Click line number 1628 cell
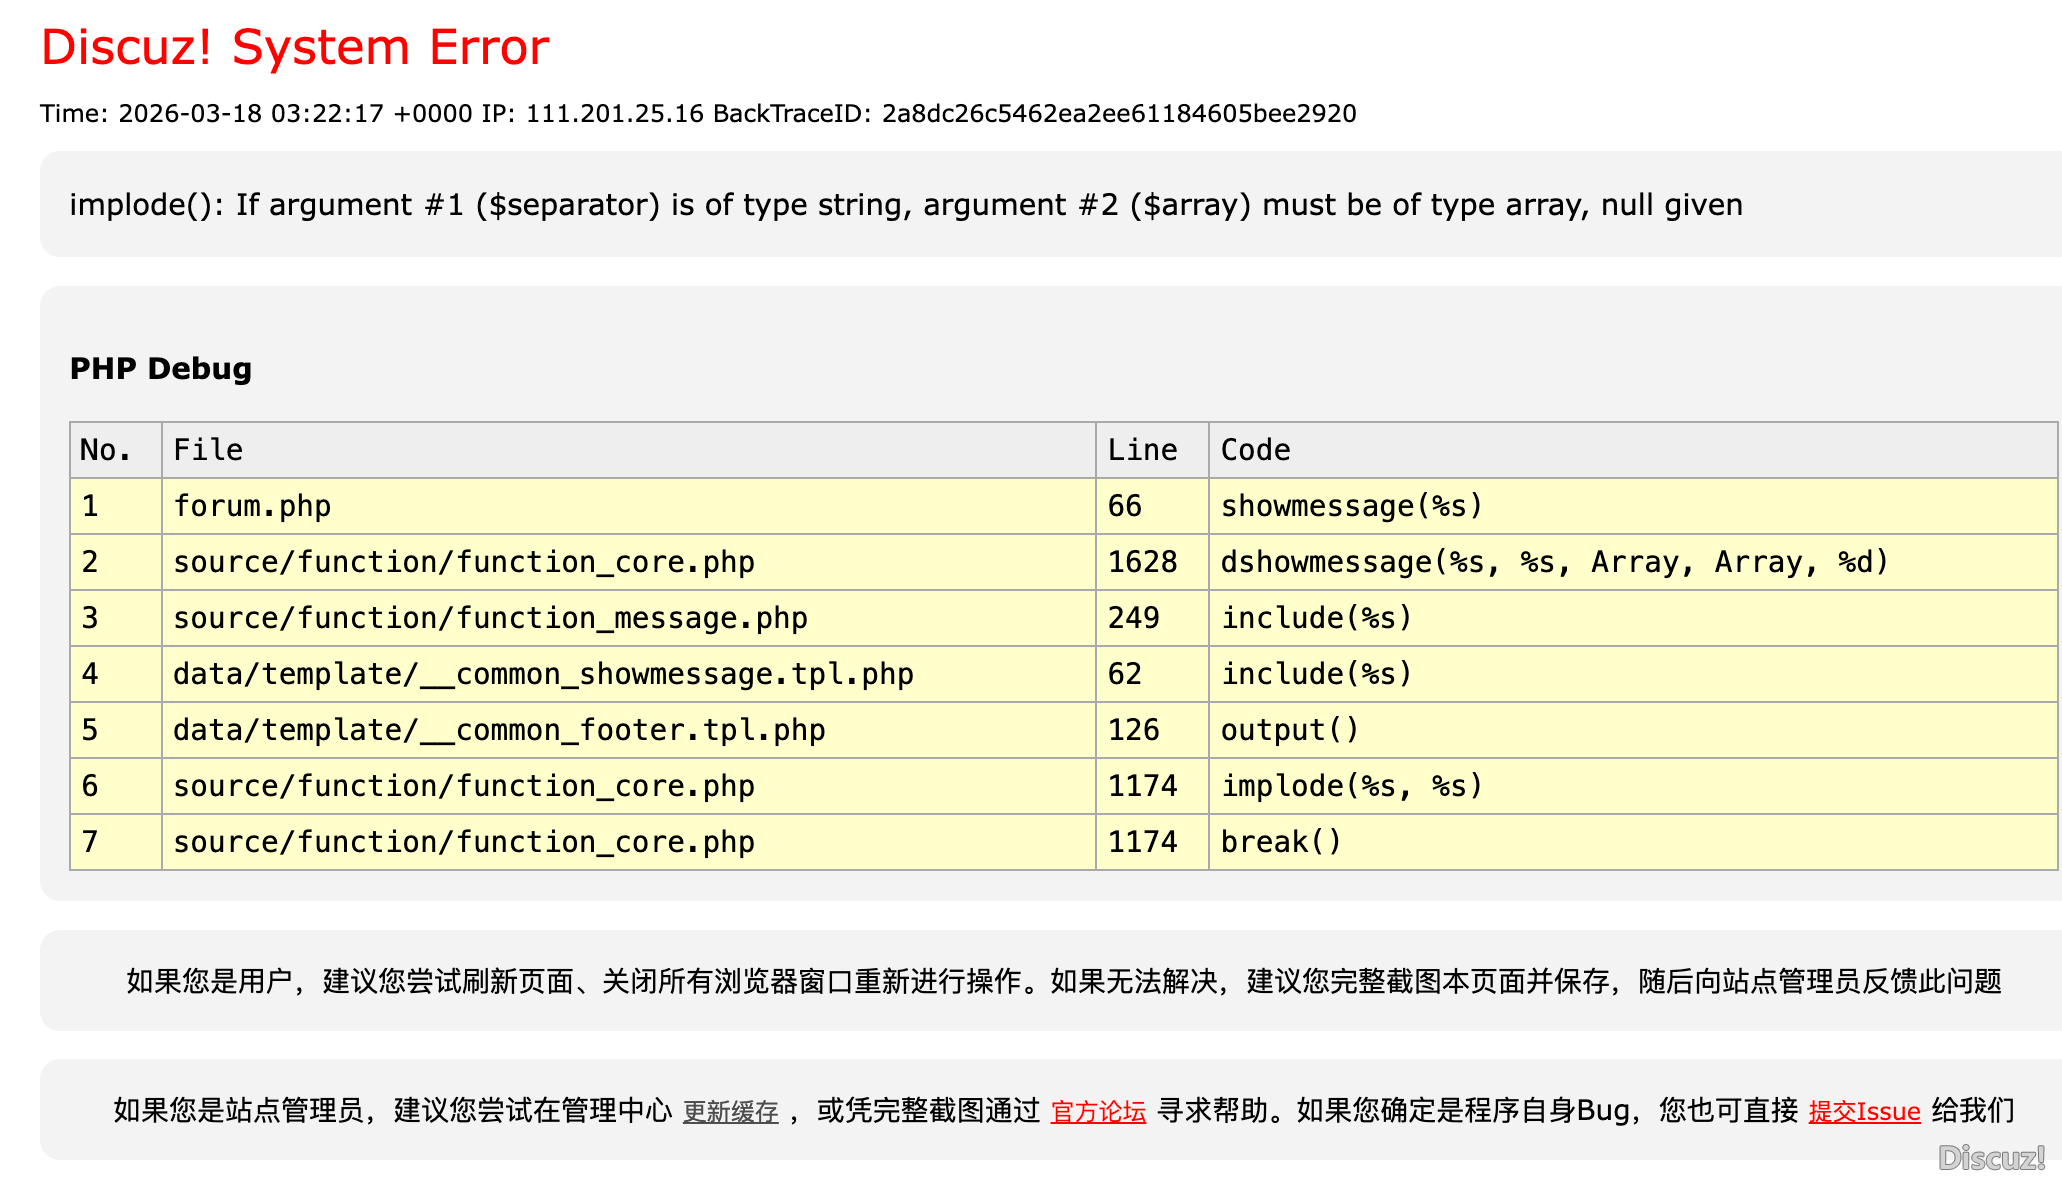Screen dimensions: 2062x1182 1142,562
